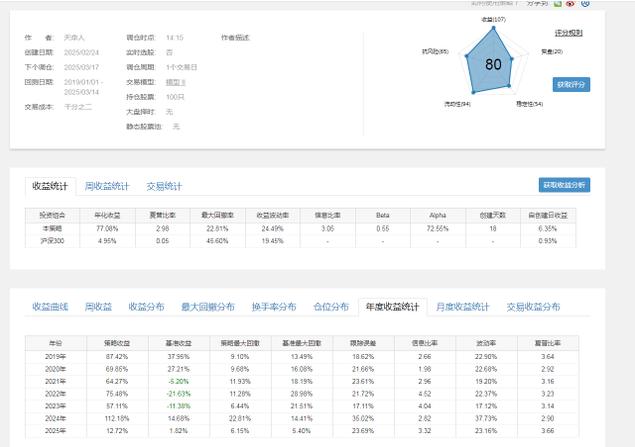Open the 评分规则 link
This screenshot has width=635, height=447.
coord(569,33)
